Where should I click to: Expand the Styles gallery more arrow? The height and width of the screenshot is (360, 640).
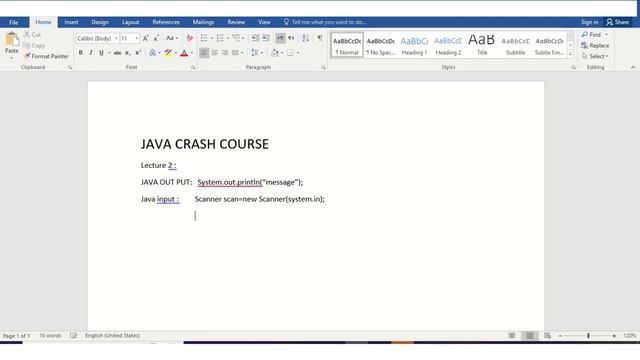click(571, 54)
